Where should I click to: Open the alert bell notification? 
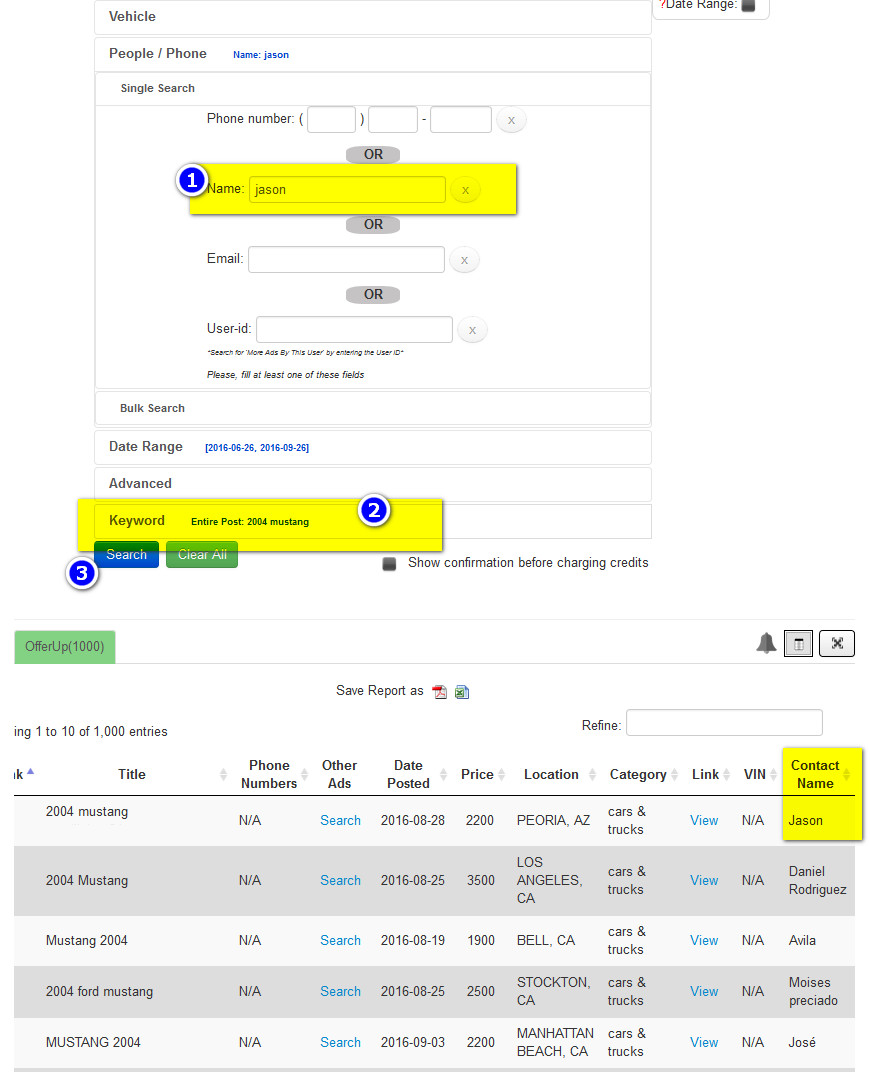[x=766, y=643]
